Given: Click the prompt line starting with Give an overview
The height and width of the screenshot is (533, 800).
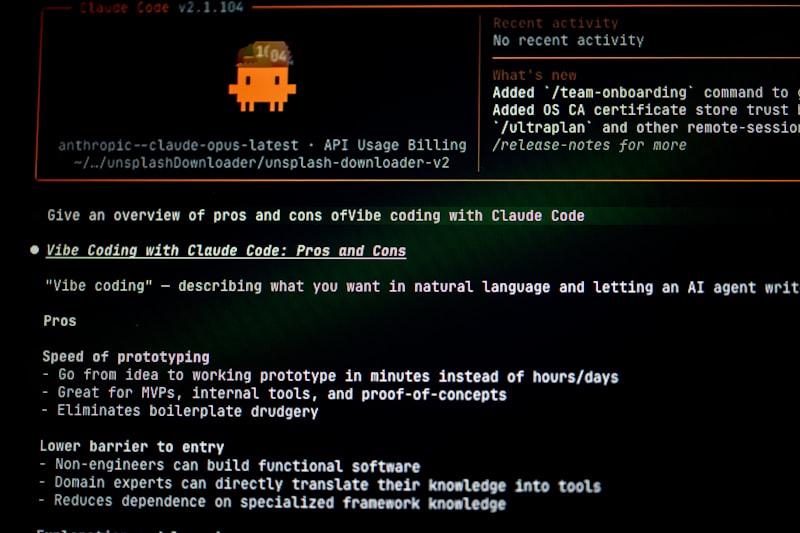Looking at the screenshot, I should pos(315,215).
